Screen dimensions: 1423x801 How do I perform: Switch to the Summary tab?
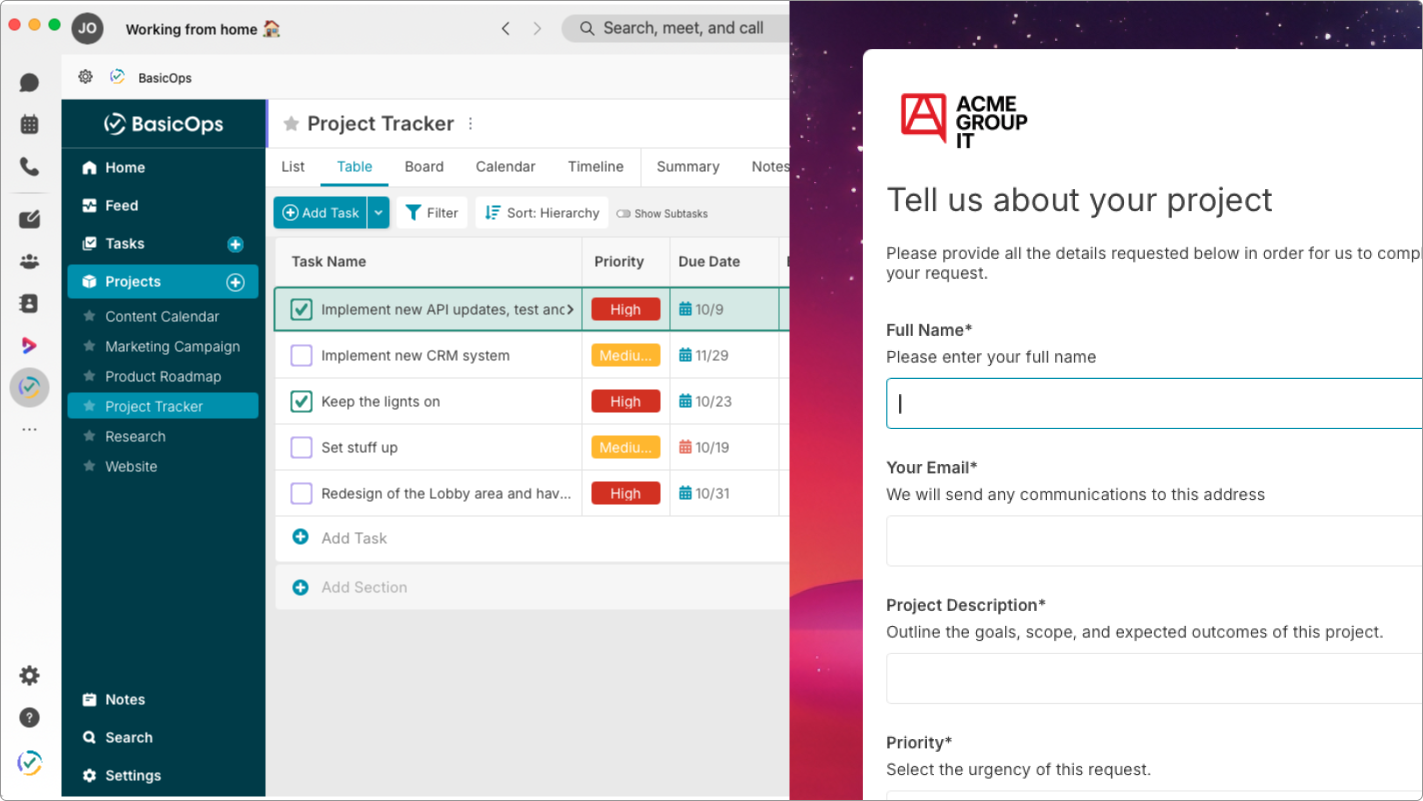click(688, 167)
